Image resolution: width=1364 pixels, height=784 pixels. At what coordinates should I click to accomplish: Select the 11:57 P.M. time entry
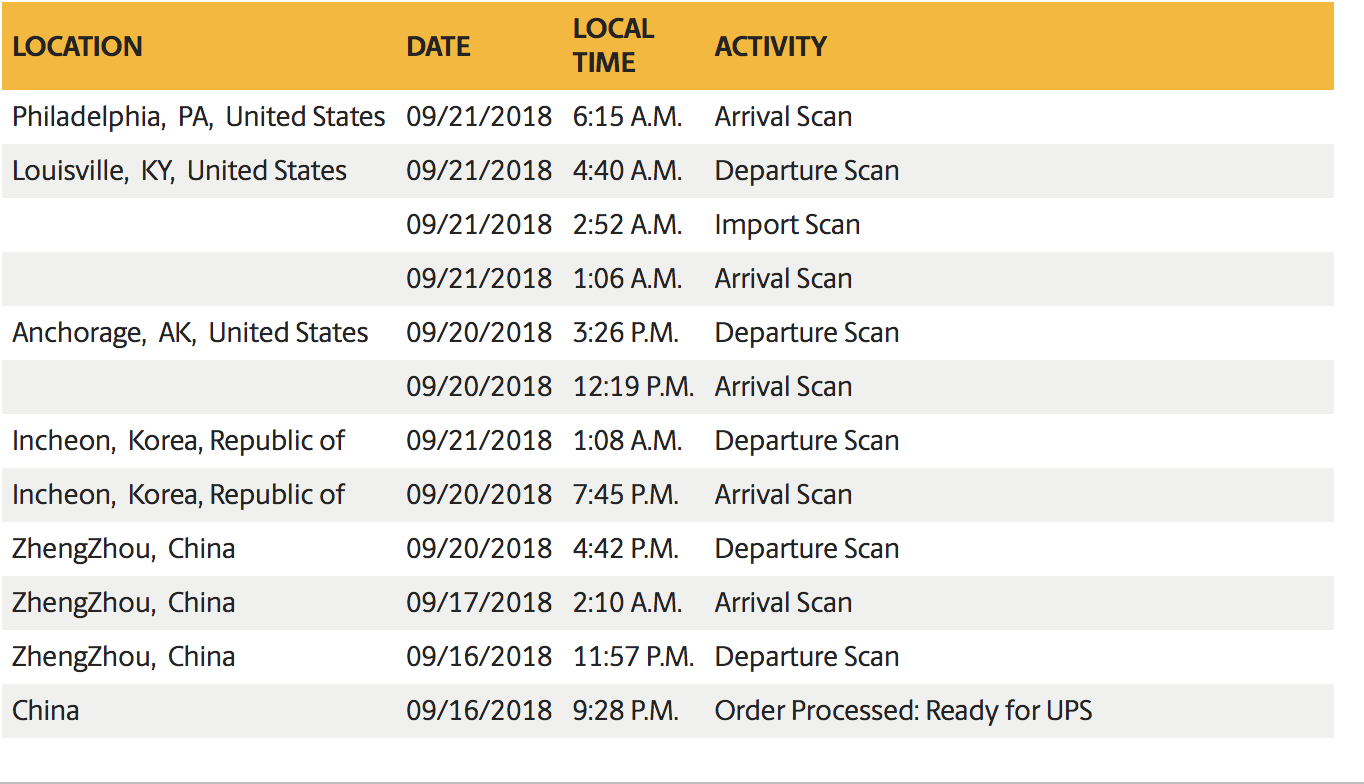tap(633, 657)
